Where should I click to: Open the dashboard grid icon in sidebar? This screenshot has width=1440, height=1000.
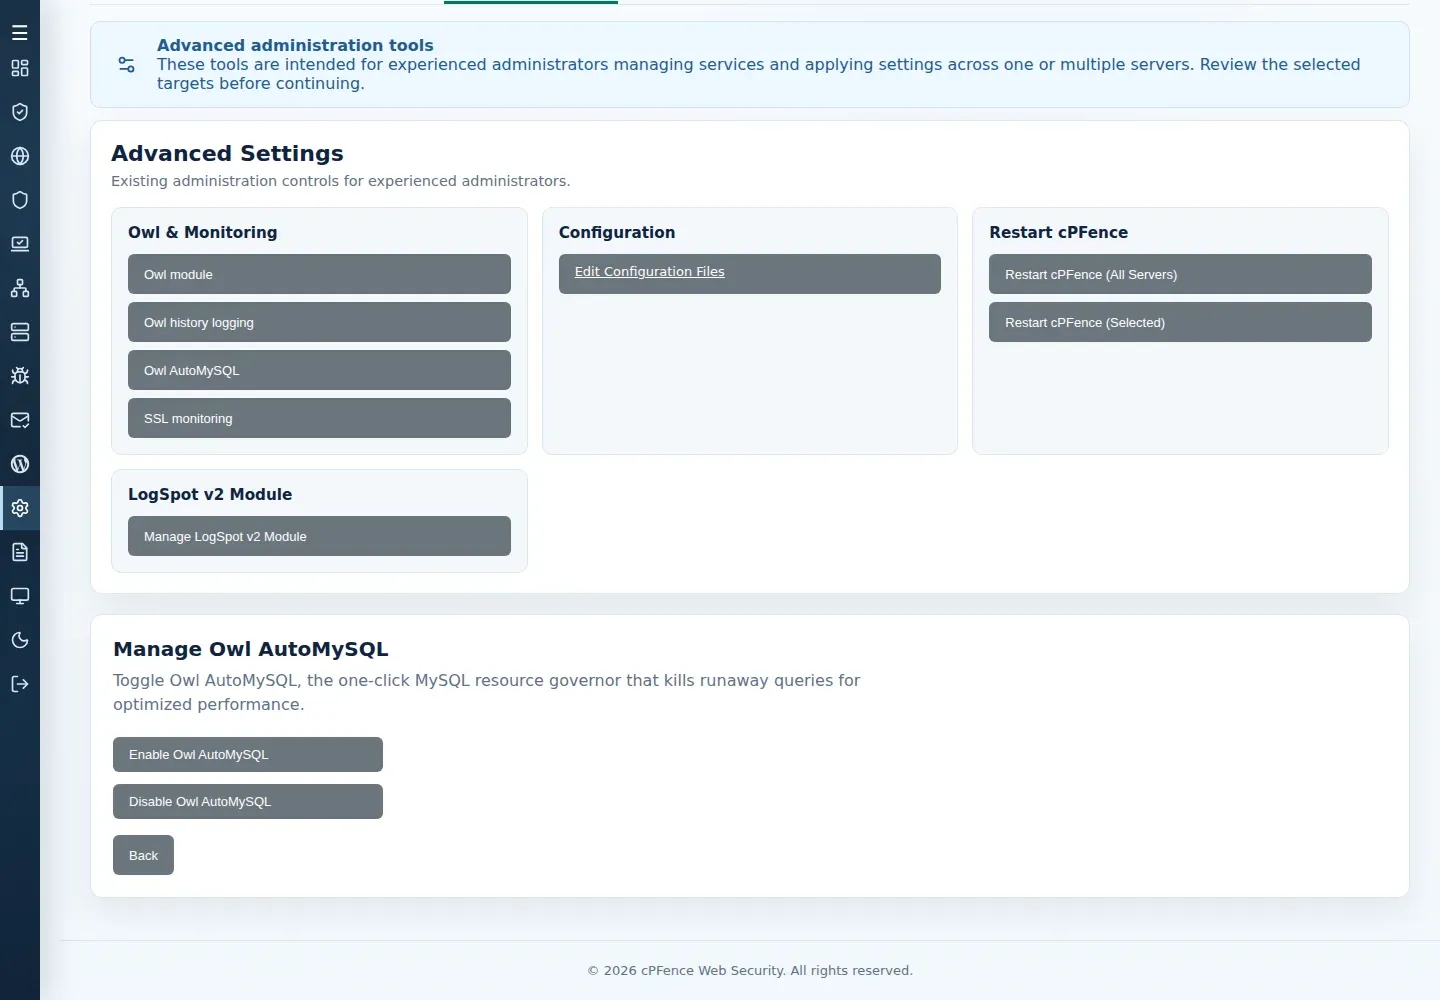(x=20, y=68)
